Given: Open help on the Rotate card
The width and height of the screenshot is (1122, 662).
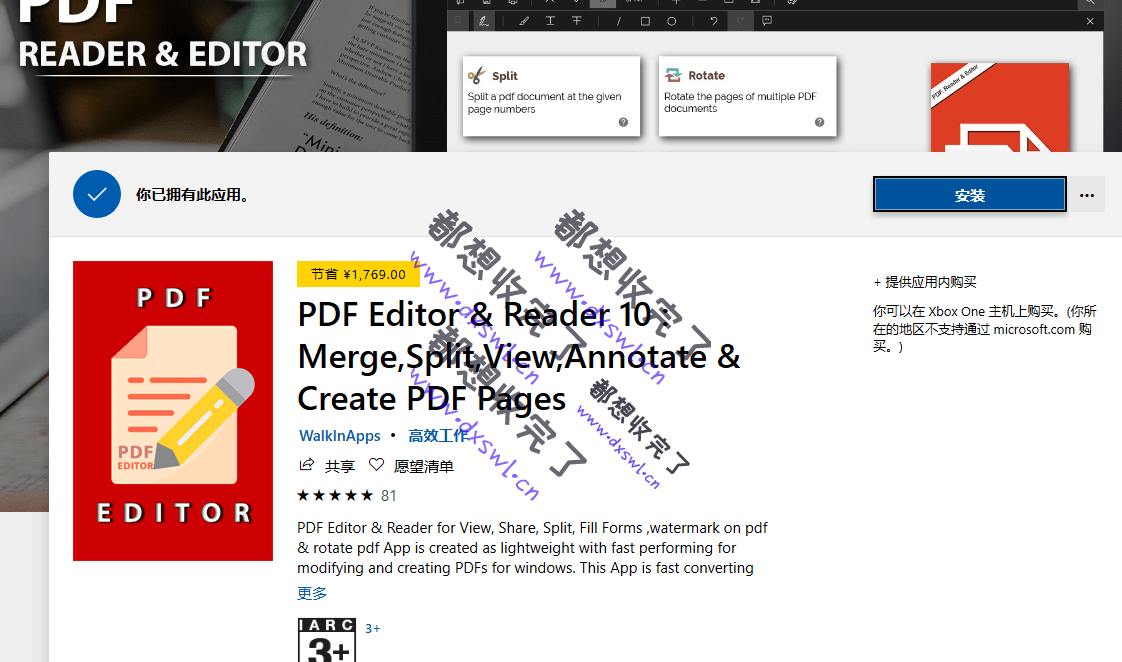Looking at the screenshot, I should pos(819,122).
